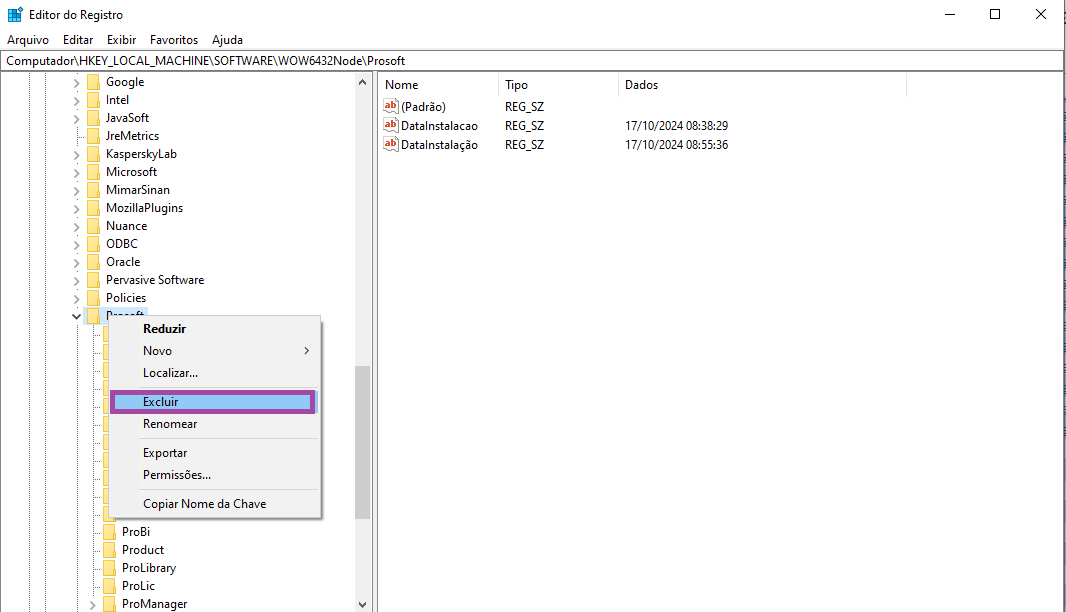Click the JreMetrics folder icon
The width and height of the screenshot is (1066, 612).
click(93, 136)
